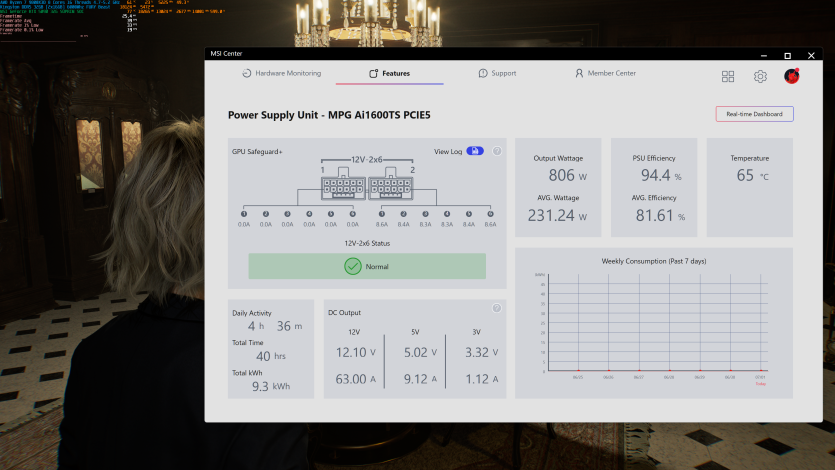This screenshot has height=470, width=835.
Task: Click the Output Wattage 806 W value
Action: 568,175
